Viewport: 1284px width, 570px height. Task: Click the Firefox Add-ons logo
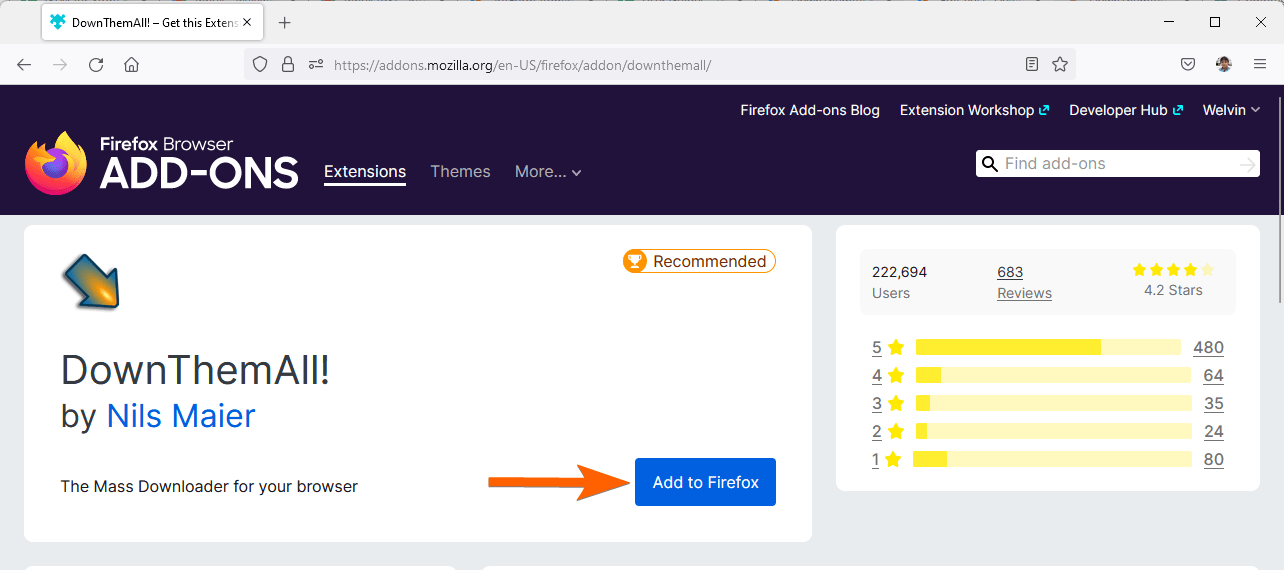click(162, 163)
